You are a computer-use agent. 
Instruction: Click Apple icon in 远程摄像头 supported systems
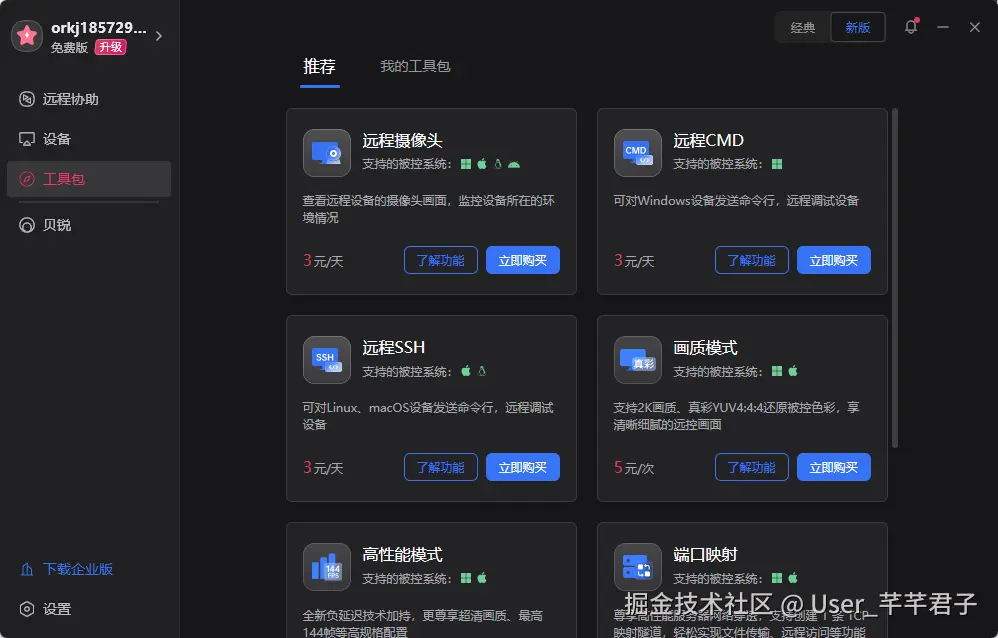tap(482, 164)
